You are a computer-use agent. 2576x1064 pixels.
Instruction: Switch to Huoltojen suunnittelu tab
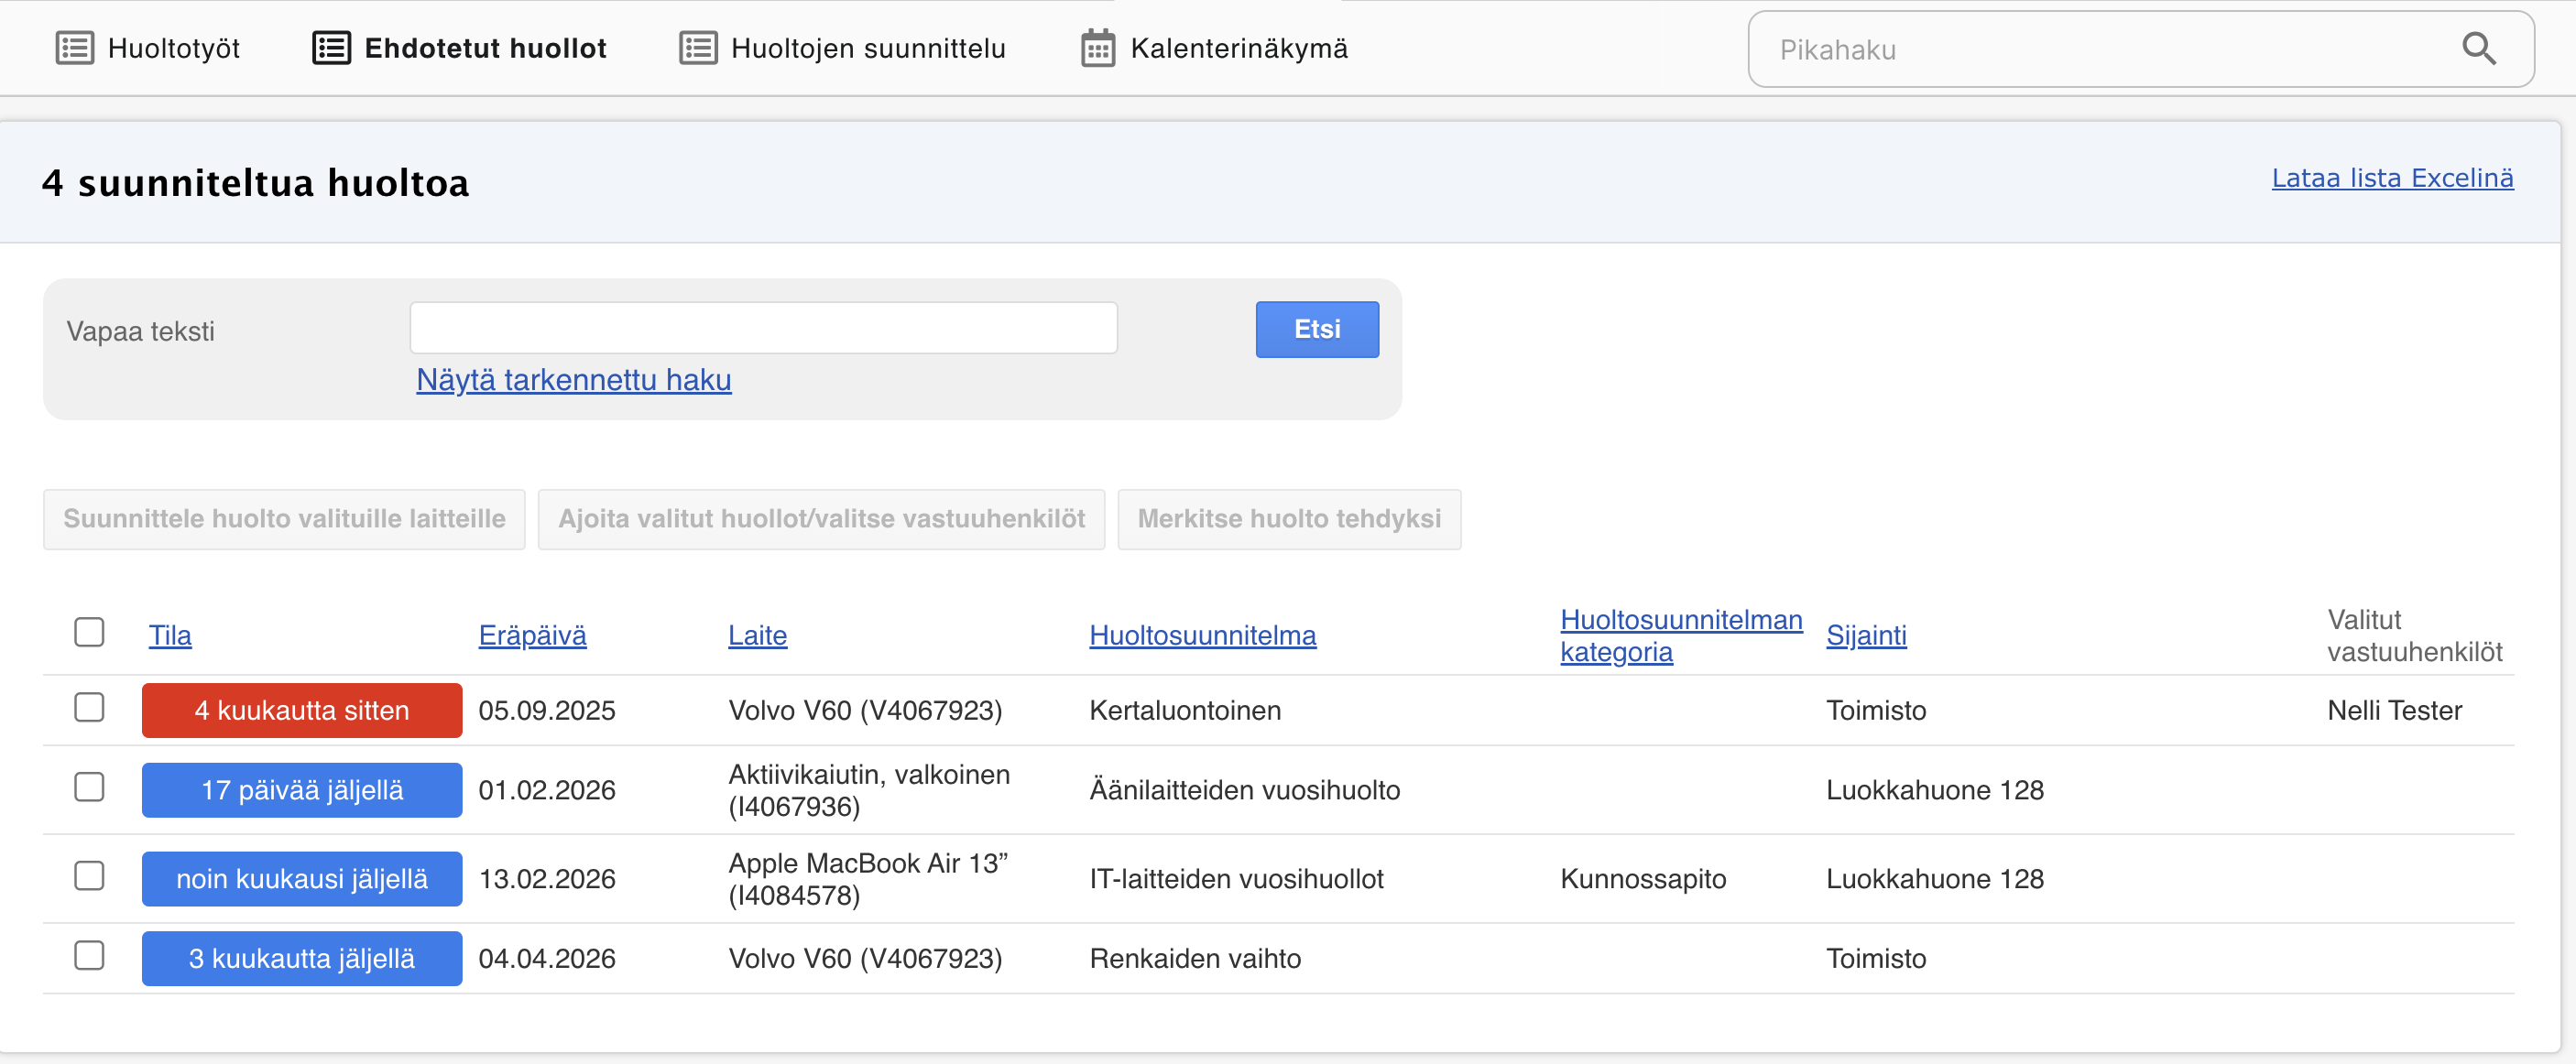click(x=867, y=48)
